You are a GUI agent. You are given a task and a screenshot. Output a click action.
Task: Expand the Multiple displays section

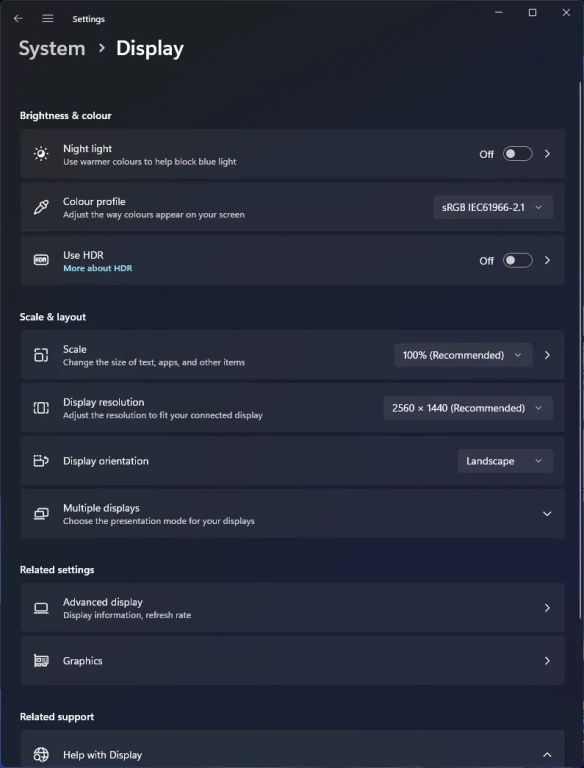pos(292,514)
